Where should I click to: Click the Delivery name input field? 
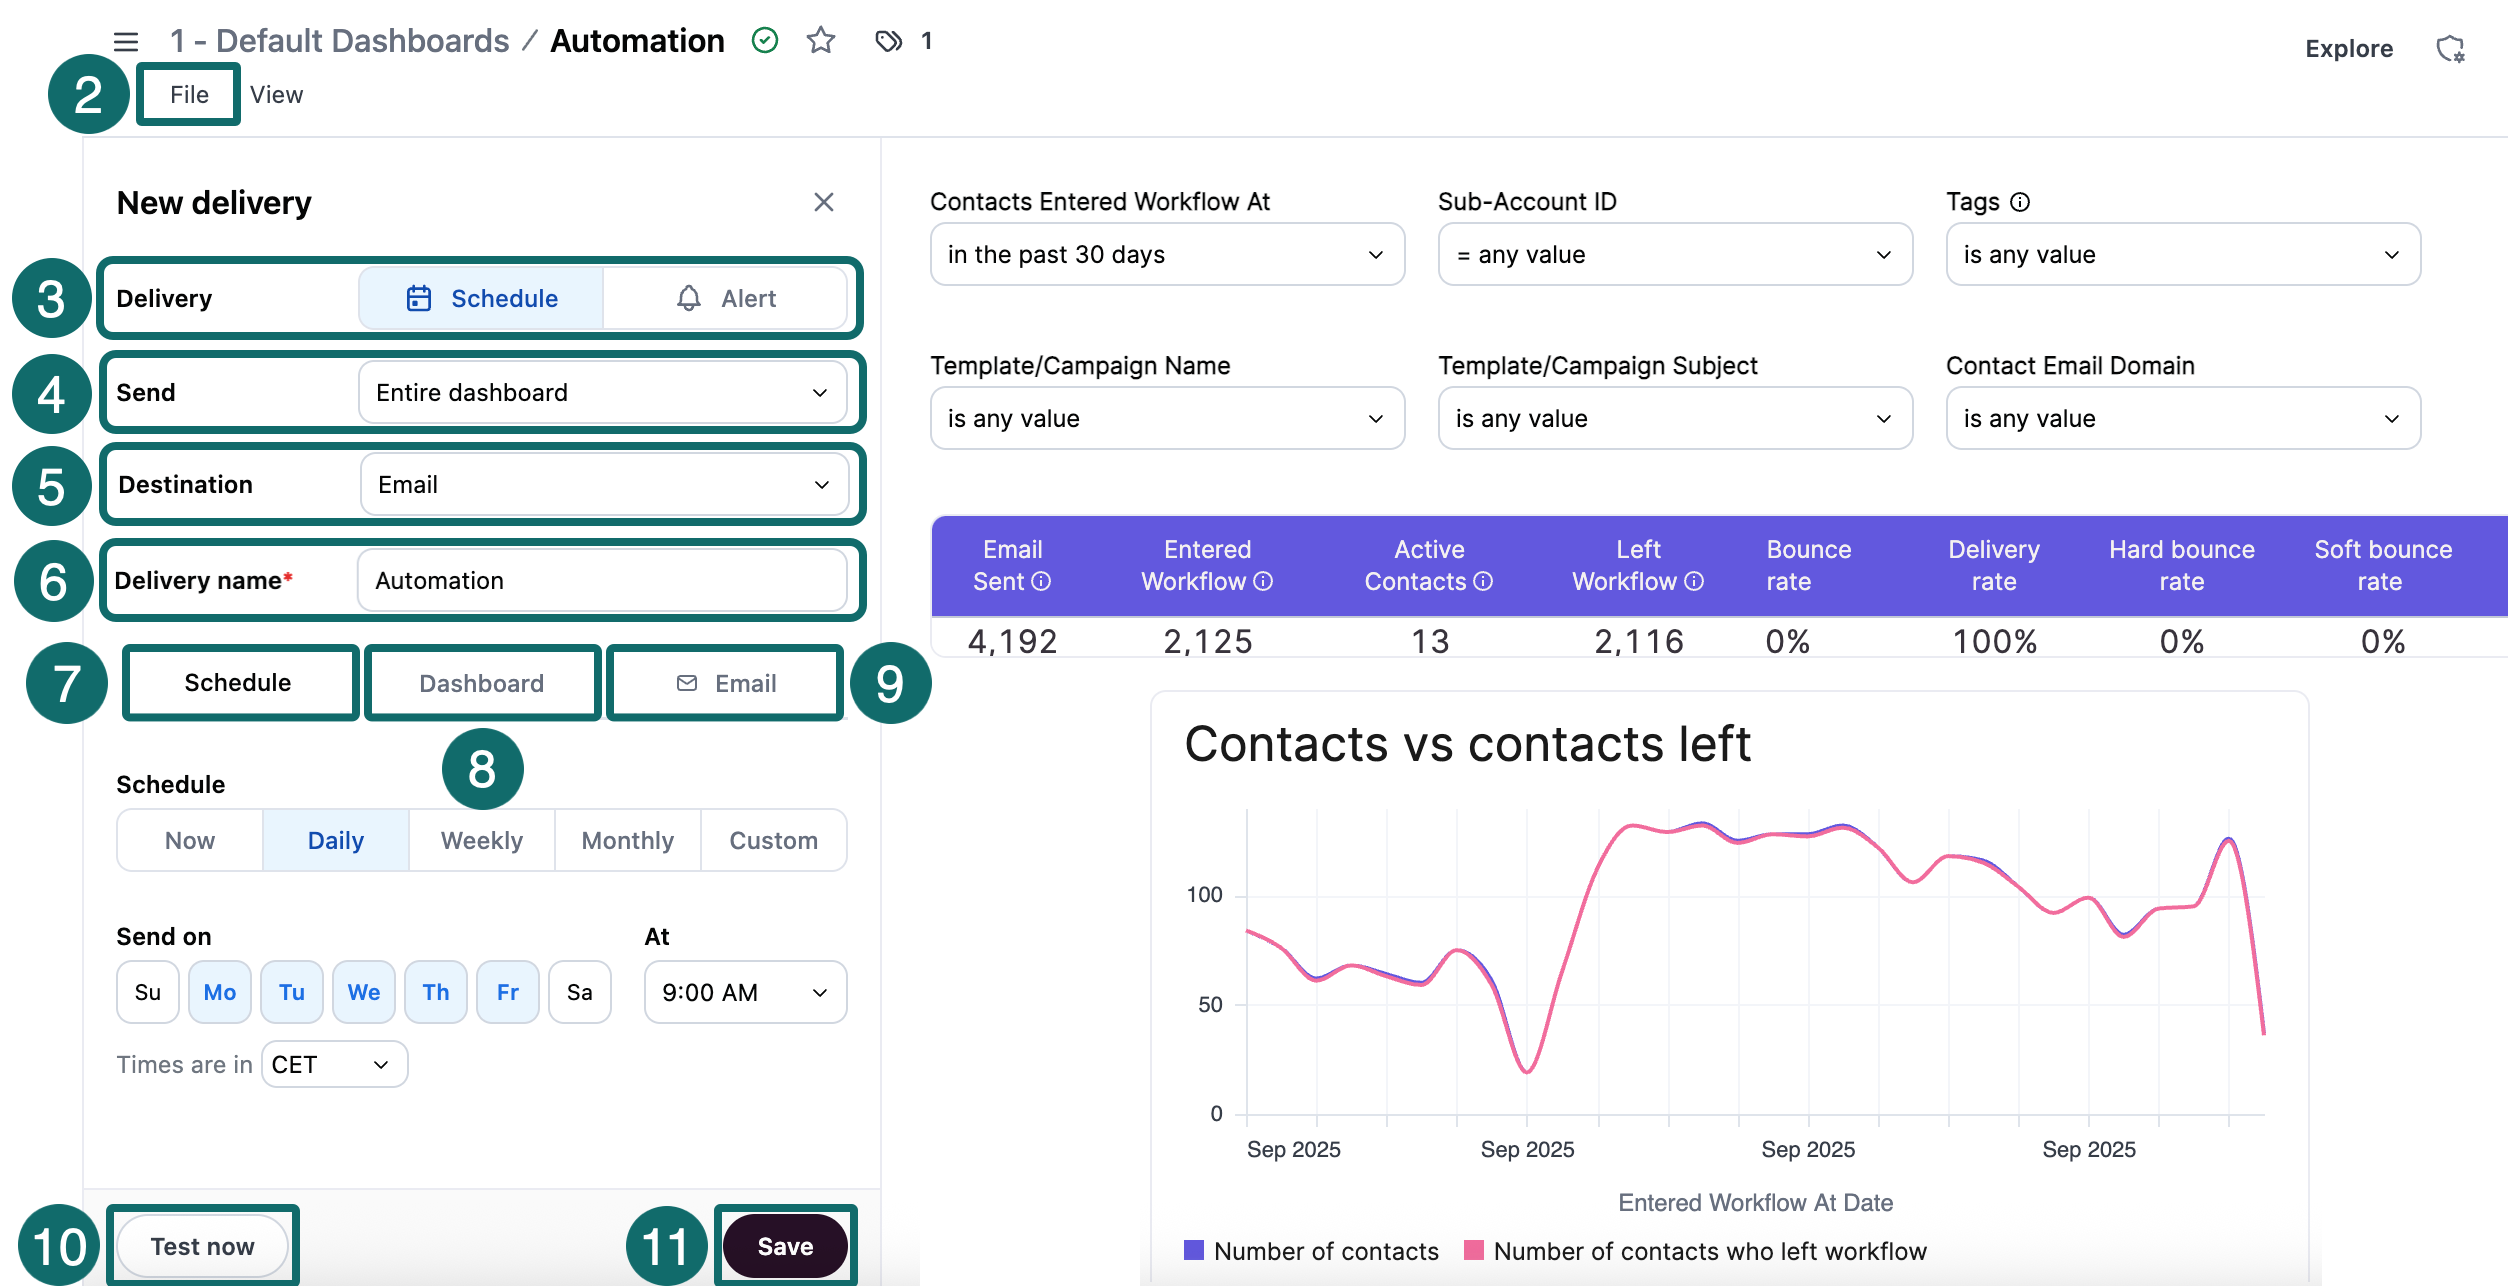pyautogui.click(x=607, y=580)
